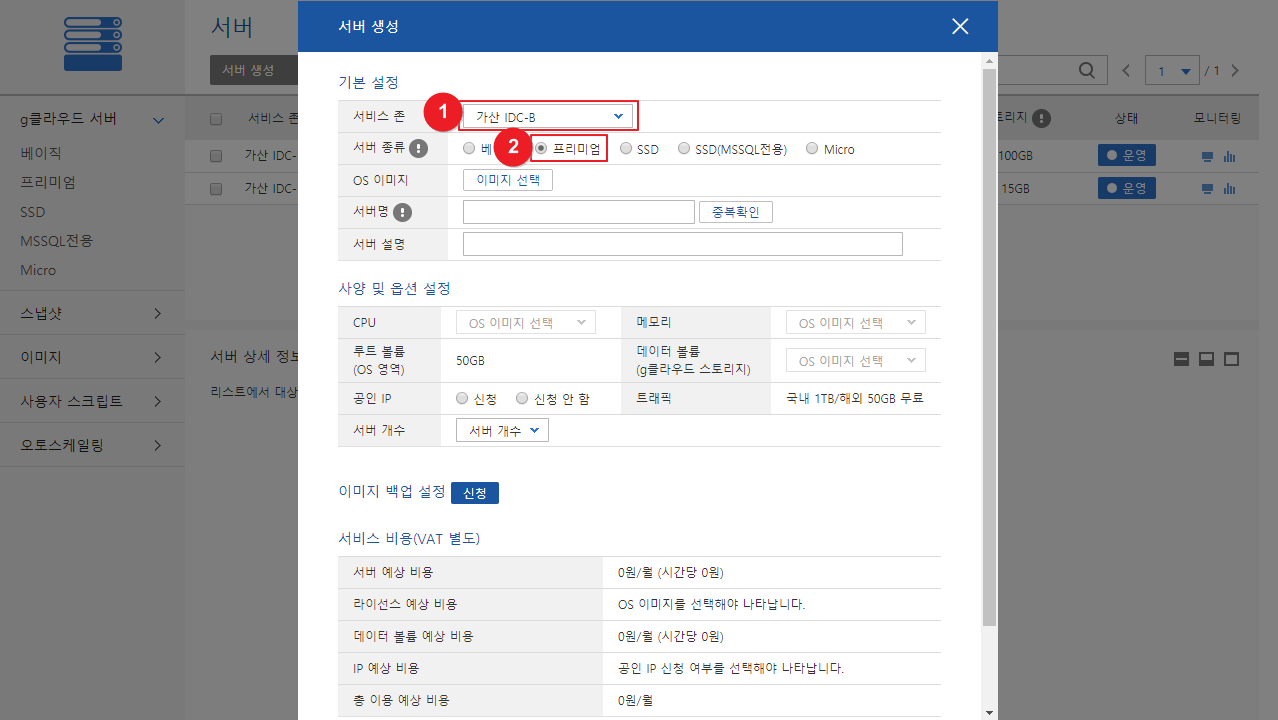Open MSSQL전용 in the sidebar
Image resolution: width=1278 pixels, height=720 pixels.
pyautogui.click(x=57, y=241)
